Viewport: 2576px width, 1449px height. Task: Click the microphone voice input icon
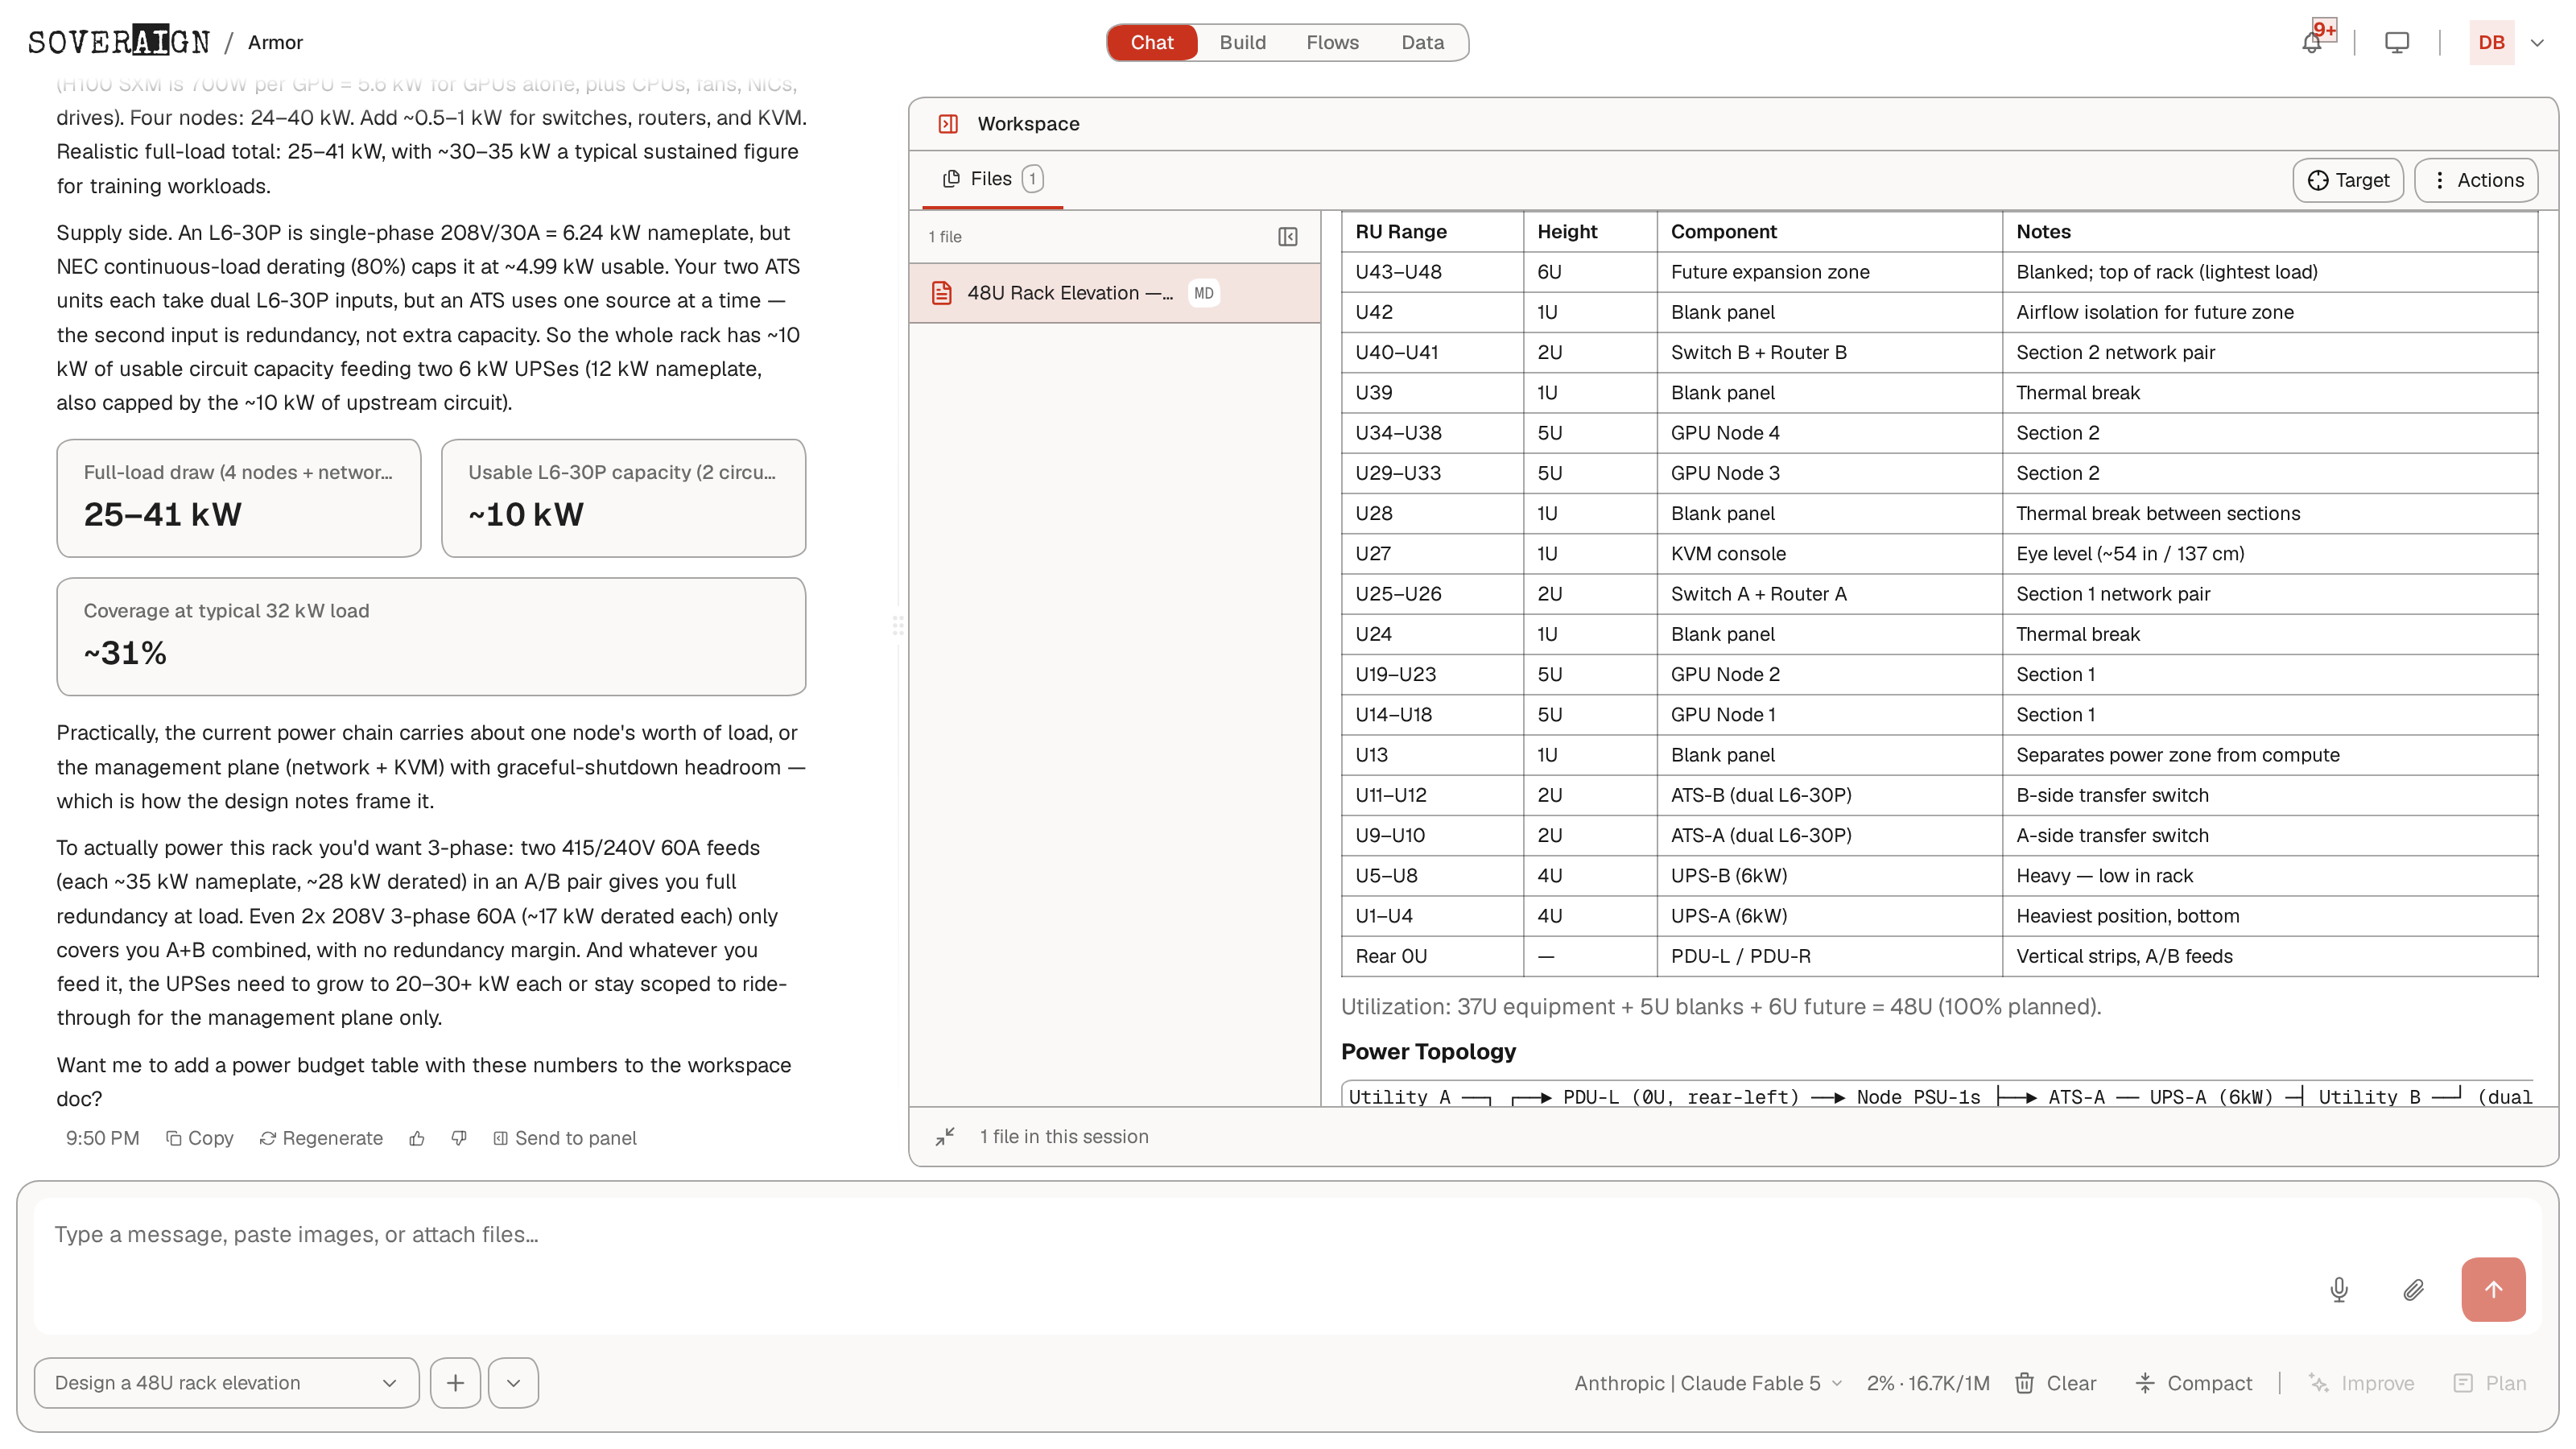point(2339,1290)
